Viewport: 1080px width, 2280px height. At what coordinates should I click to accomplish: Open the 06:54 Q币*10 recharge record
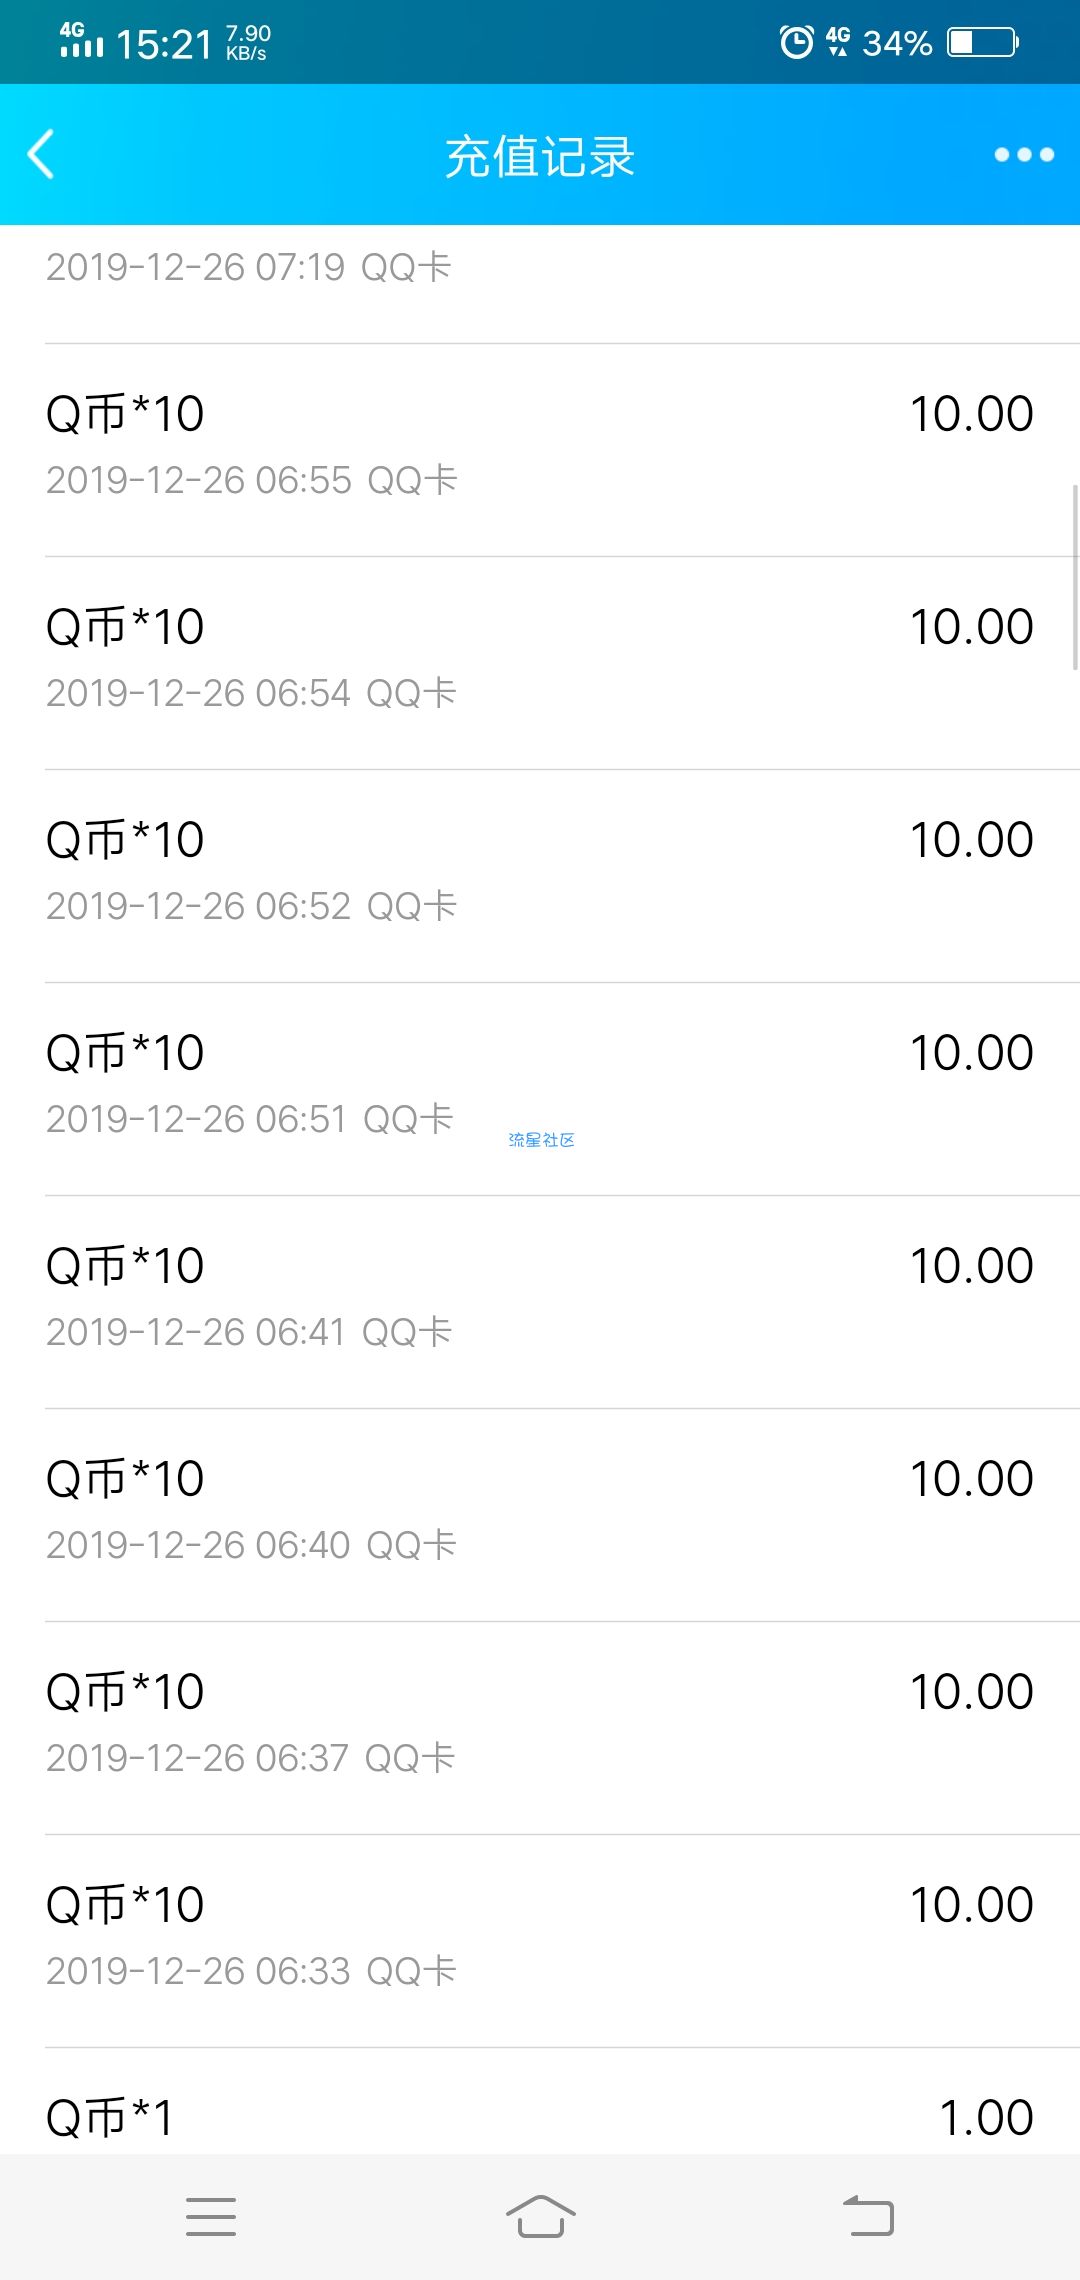(x=540, y=663)
